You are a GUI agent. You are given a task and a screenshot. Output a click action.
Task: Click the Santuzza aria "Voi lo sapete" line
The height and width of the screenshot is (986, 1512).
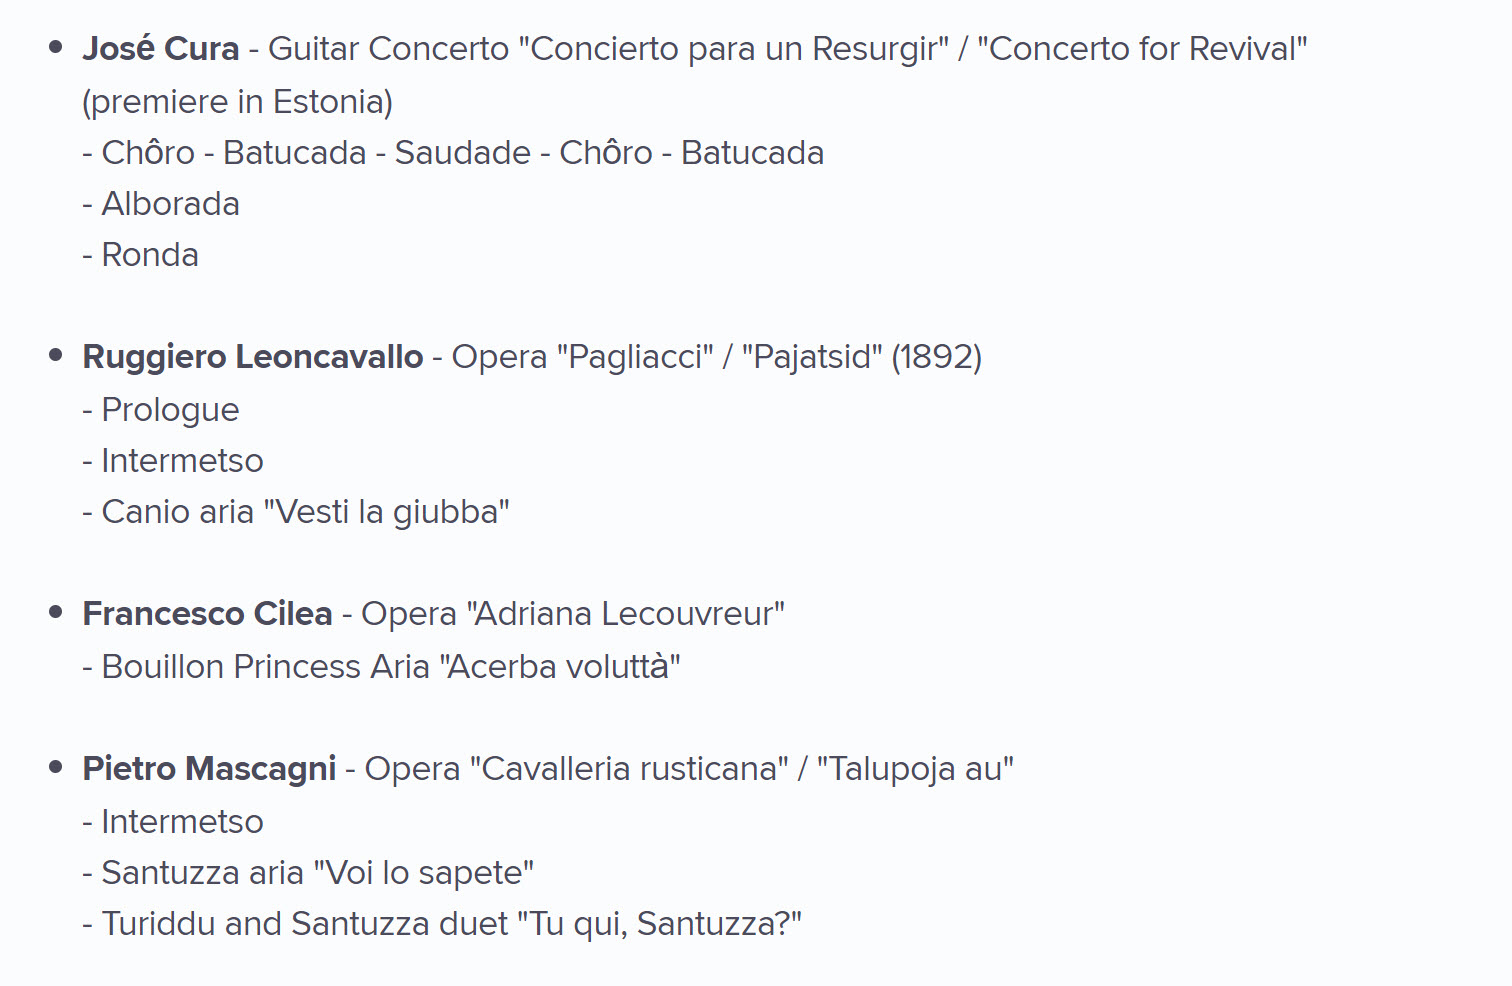[x=308, y=873]
